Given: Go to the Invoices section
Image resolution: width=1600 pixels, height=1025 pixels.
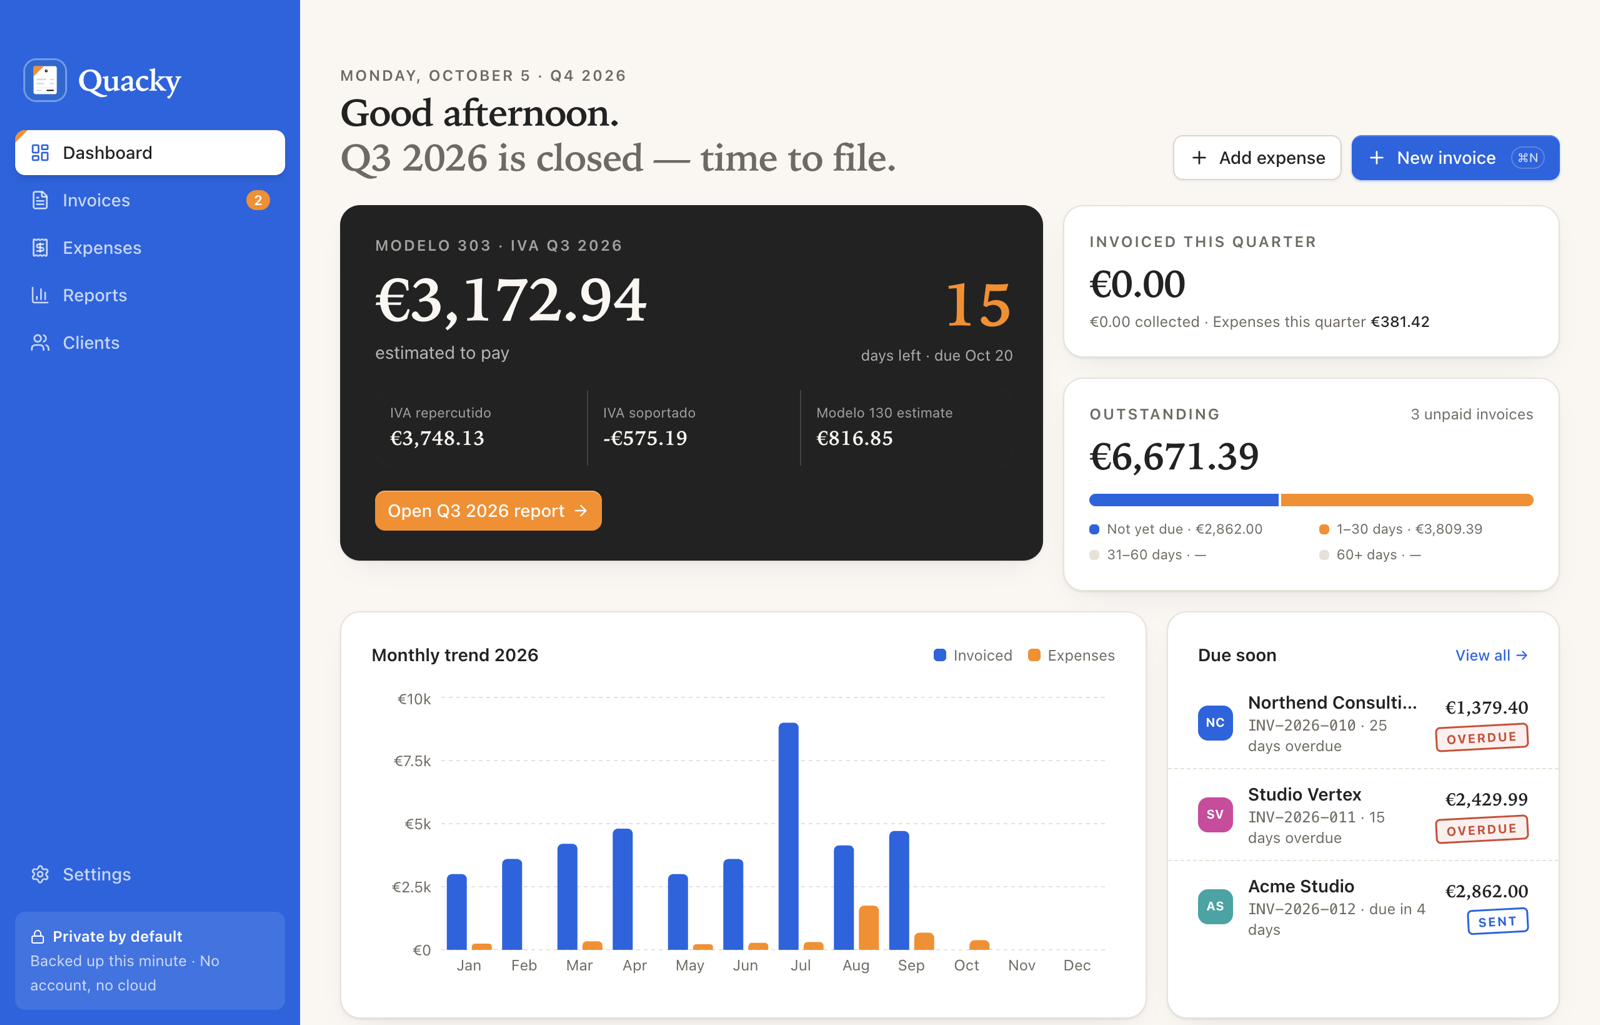Looking at the screenshot, I should pos(150,200).
